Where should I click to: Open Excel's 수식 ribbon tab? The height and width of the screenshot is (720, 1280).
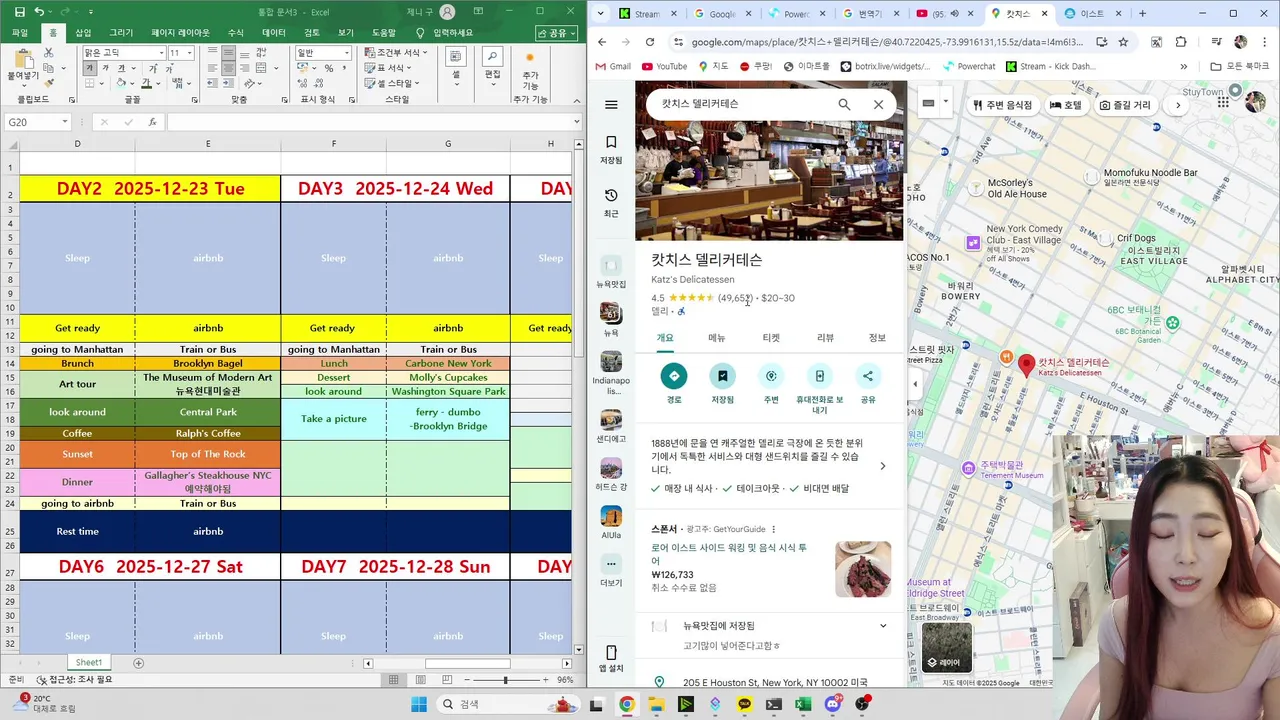[235, 33]
